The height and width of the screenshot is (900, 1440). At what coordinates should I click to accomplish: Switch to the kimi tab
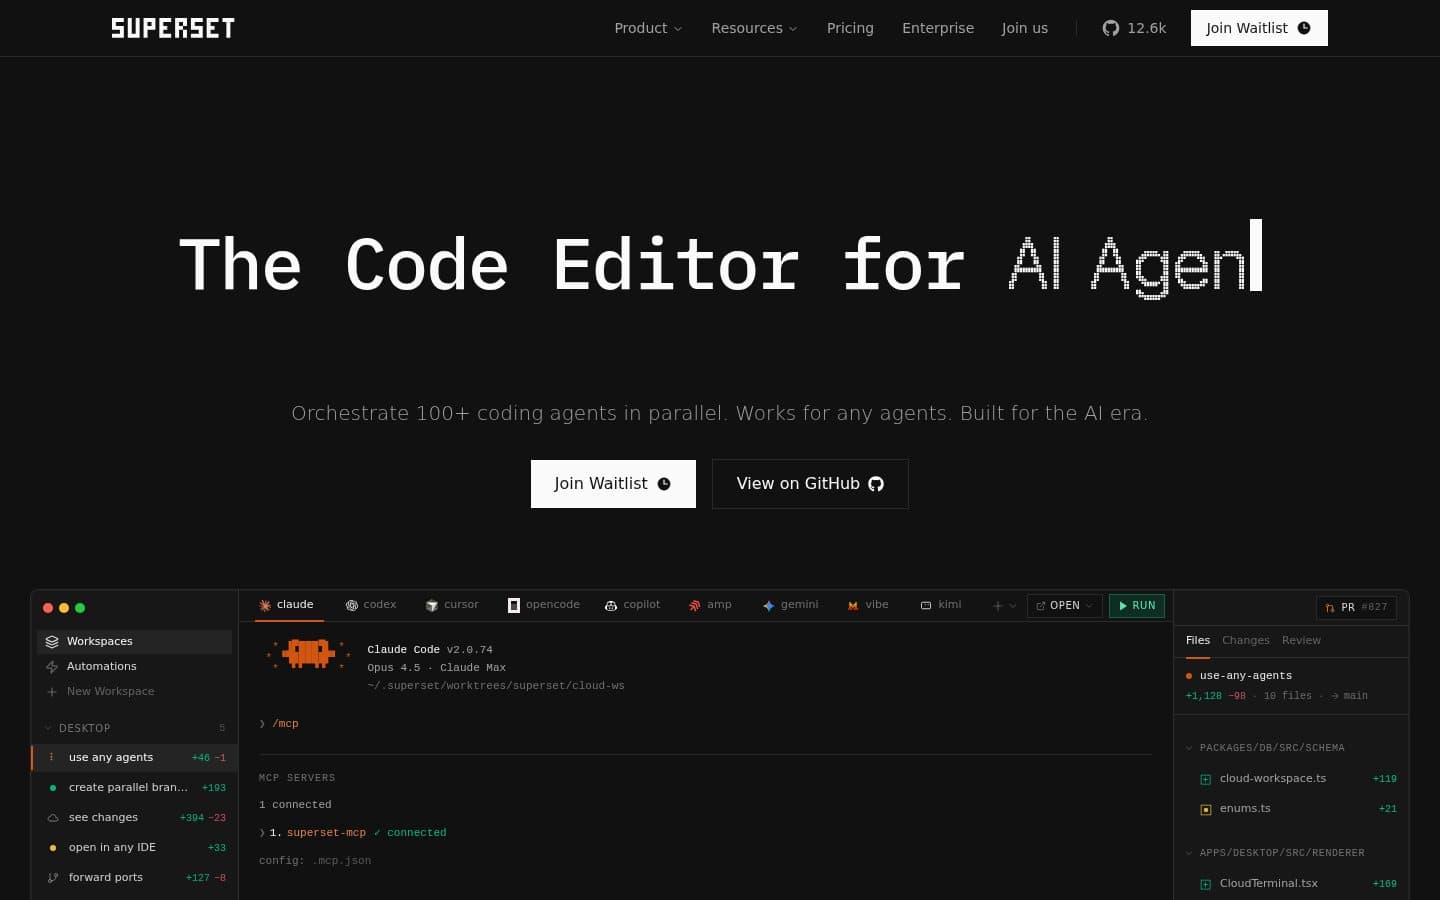[941, 605]
